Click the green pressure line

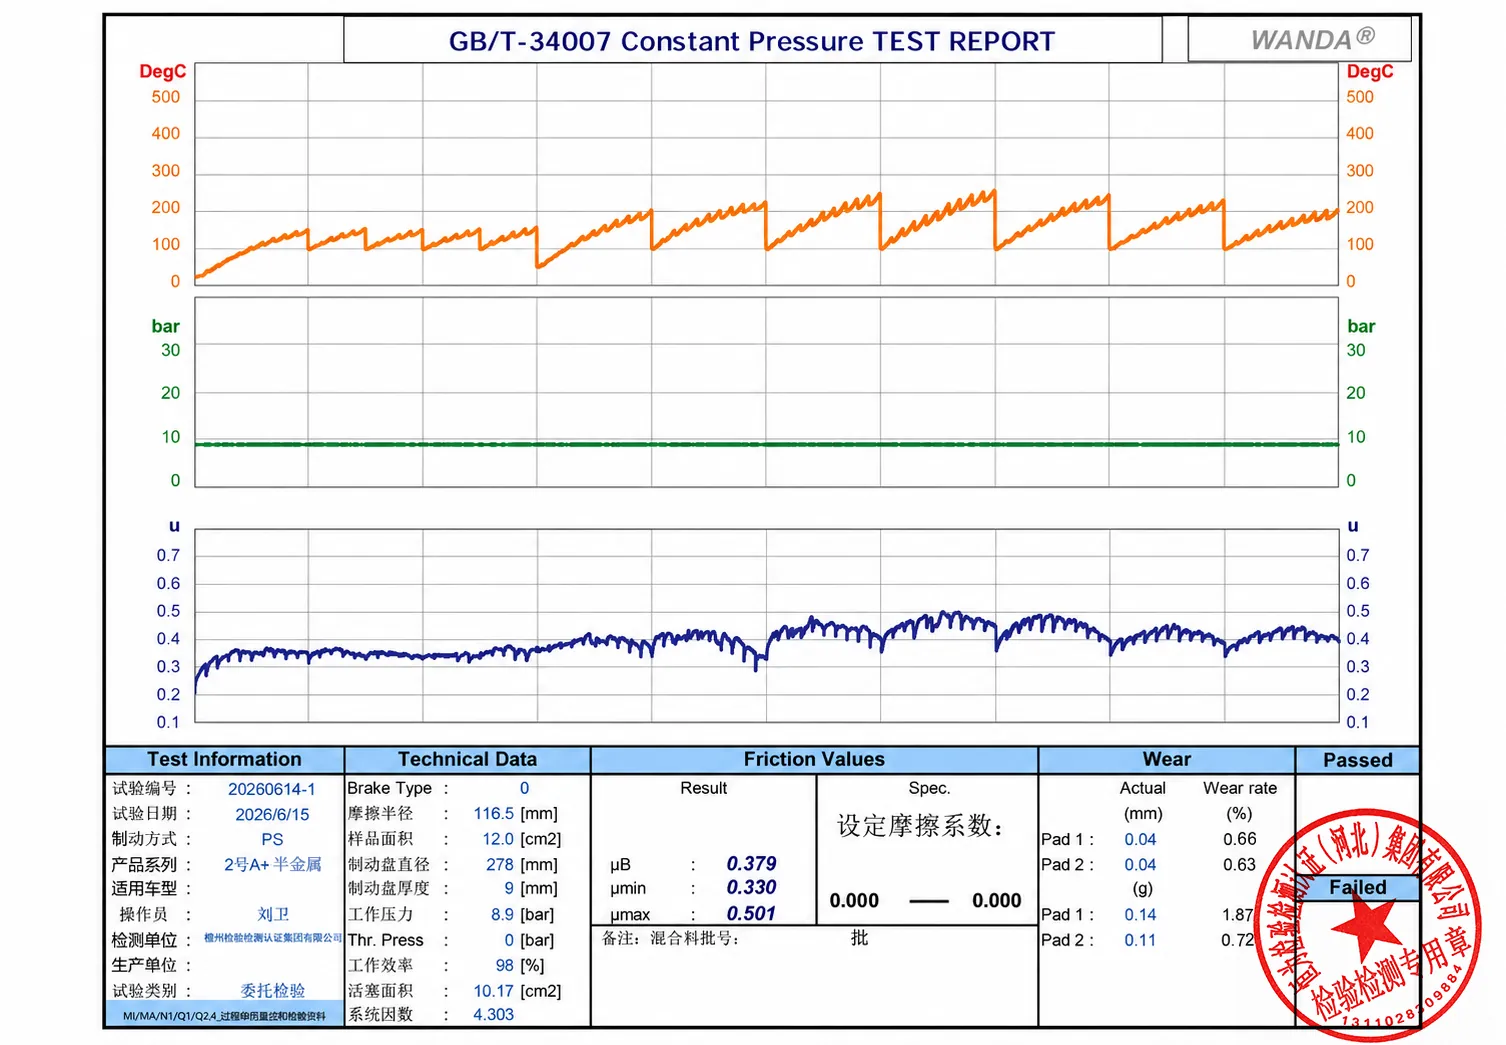766,444
